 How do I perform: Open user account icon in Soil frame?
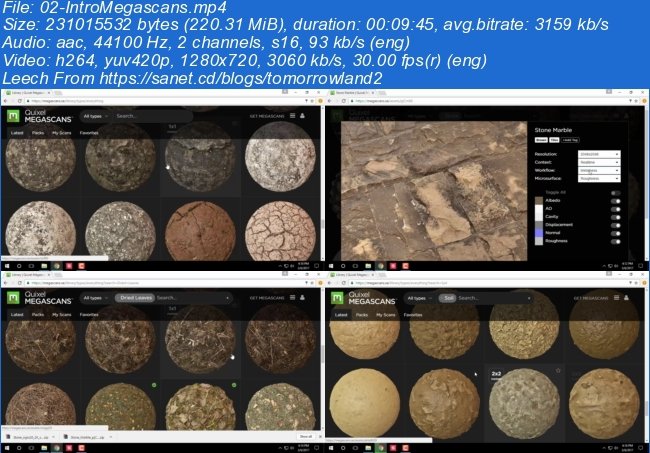(x=626, y=298)
